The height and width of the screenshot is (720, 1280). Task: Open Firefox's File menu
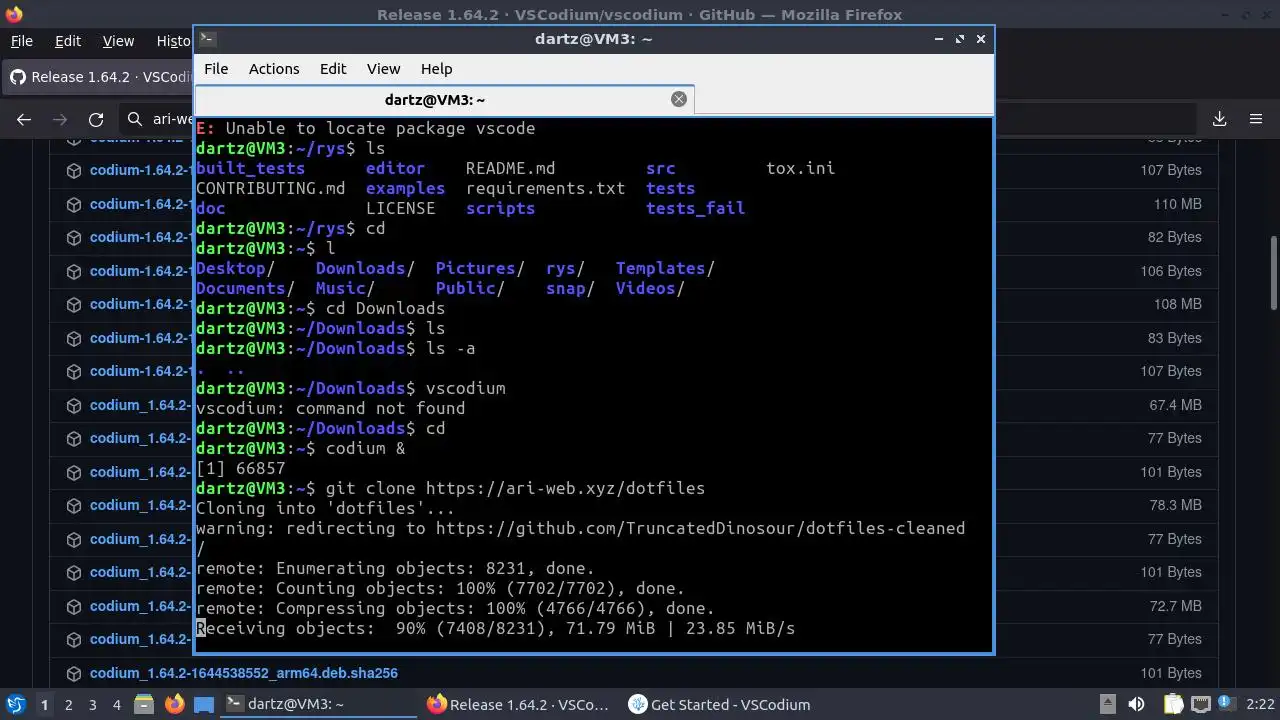coord(21,41)
